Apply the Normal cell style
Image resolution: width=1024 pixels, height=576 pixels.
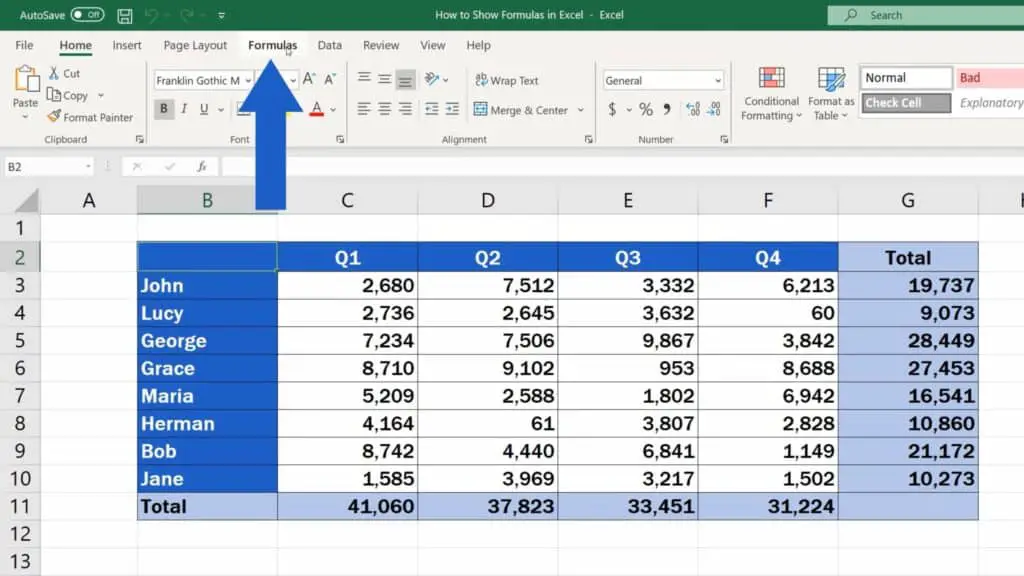(905, 77)
